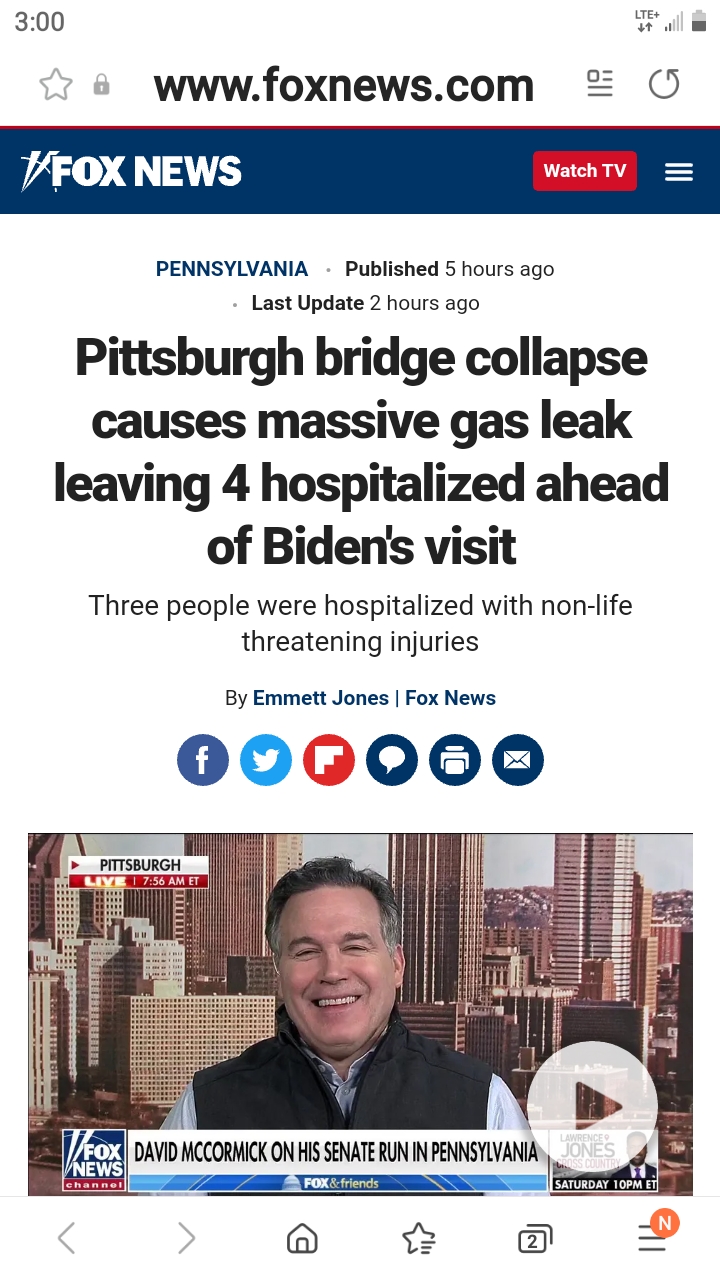The width and height of the screenshot is (720, 1280).
Task: Go to Fox News logo homepage
Action: pos(131,172)
